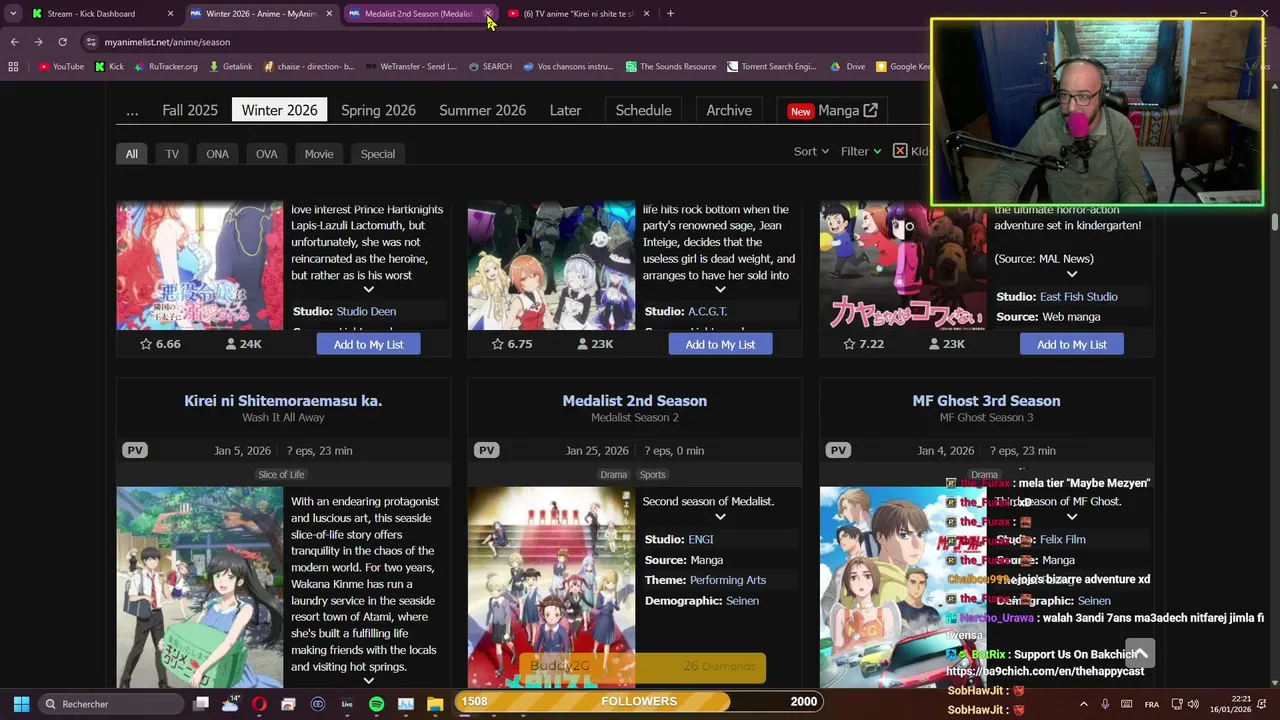The width and height of the screenshot is (1280, 720).
Task: Add Studio Deen anime to My List
Action: tap(368, 344)
